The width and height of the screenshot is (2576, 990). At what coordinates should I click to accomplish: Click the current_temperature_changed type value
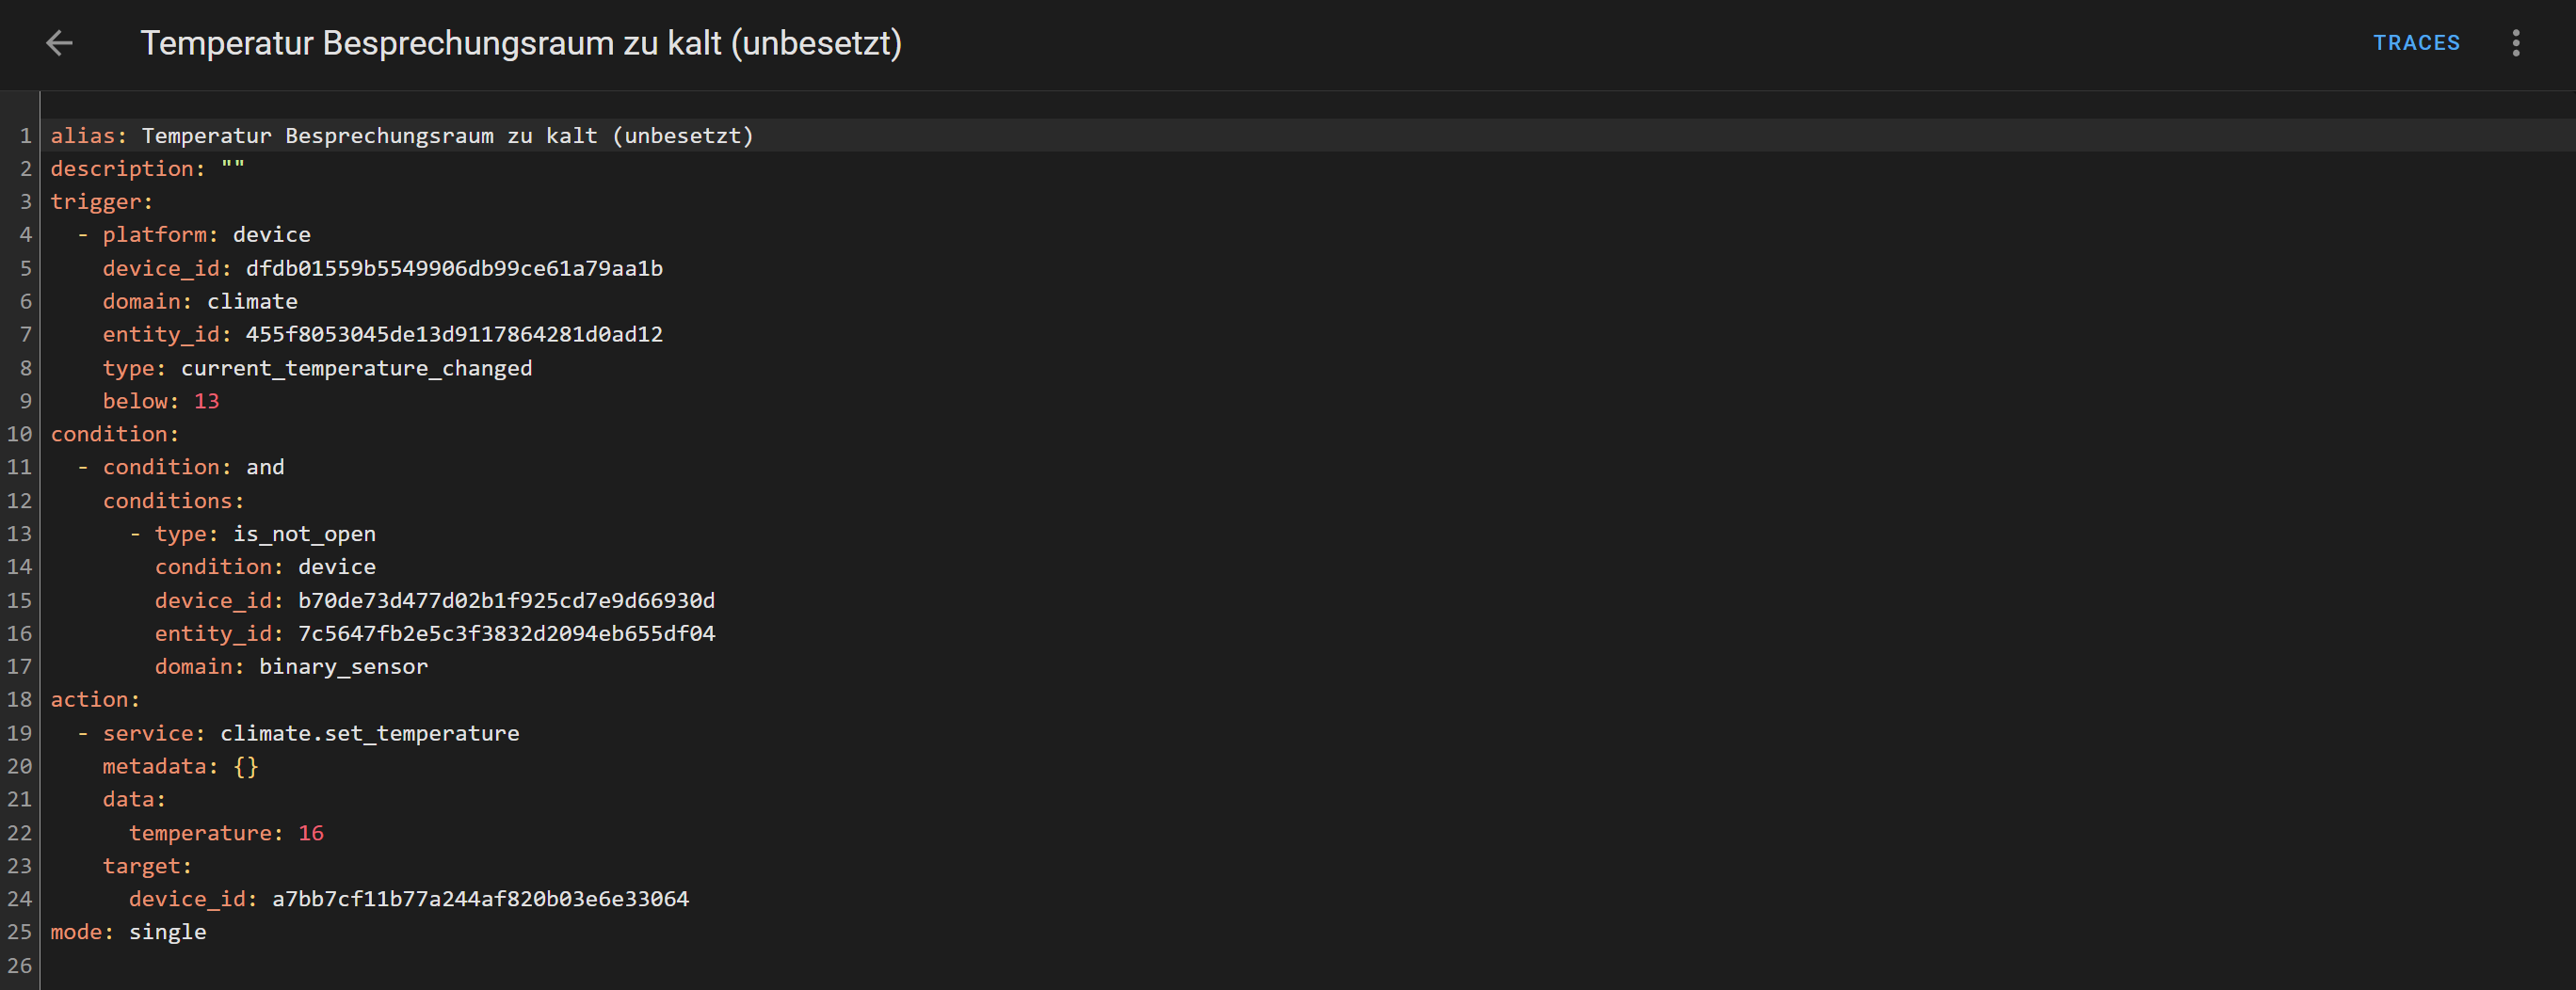(356, 368)
